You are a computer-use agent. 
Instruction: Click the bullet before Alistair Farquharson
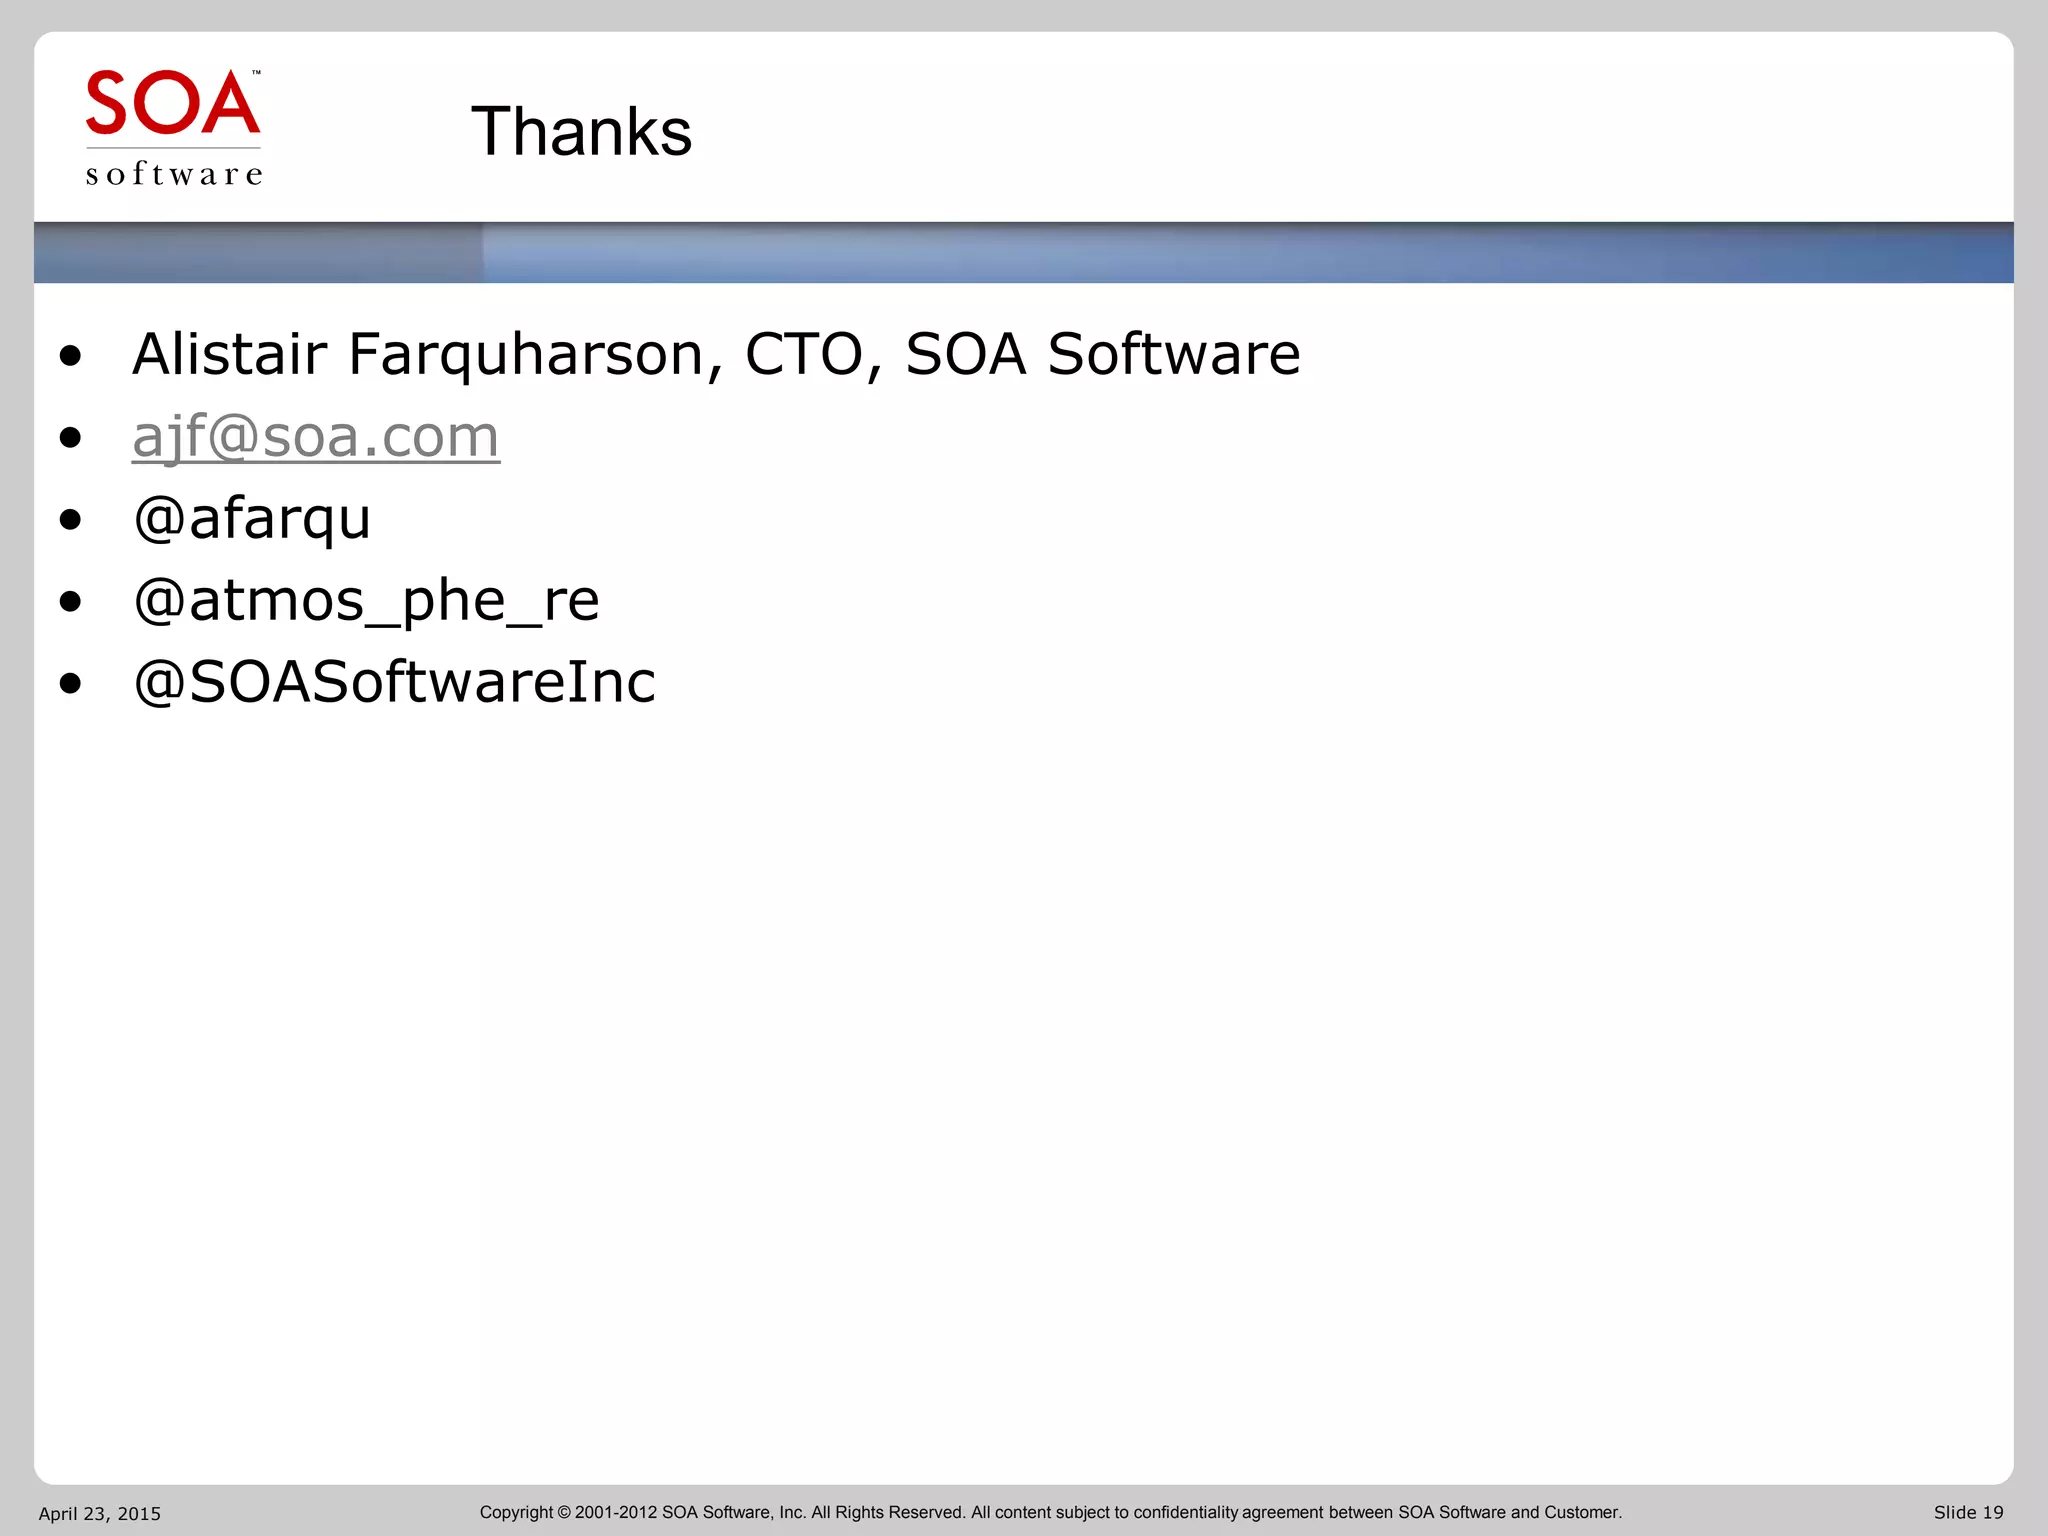pos(70,355)
